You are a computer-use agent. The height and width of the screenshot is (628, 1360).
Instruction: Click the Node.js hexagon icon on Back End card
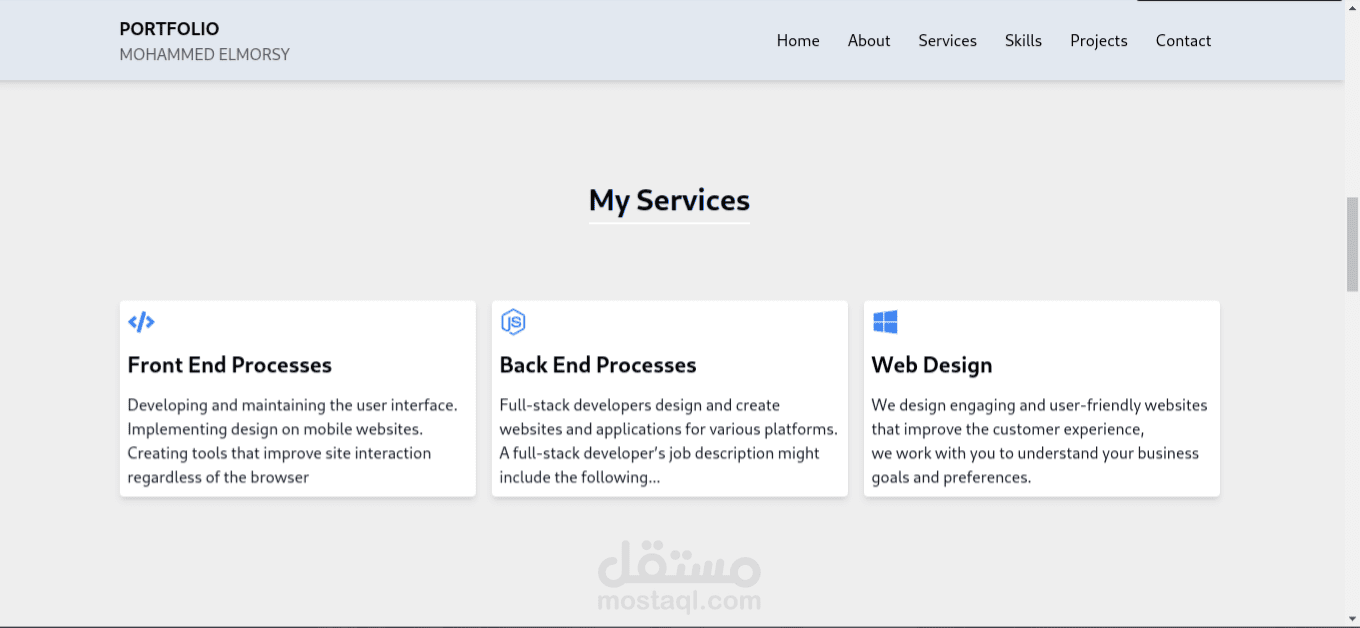point(513,321)
